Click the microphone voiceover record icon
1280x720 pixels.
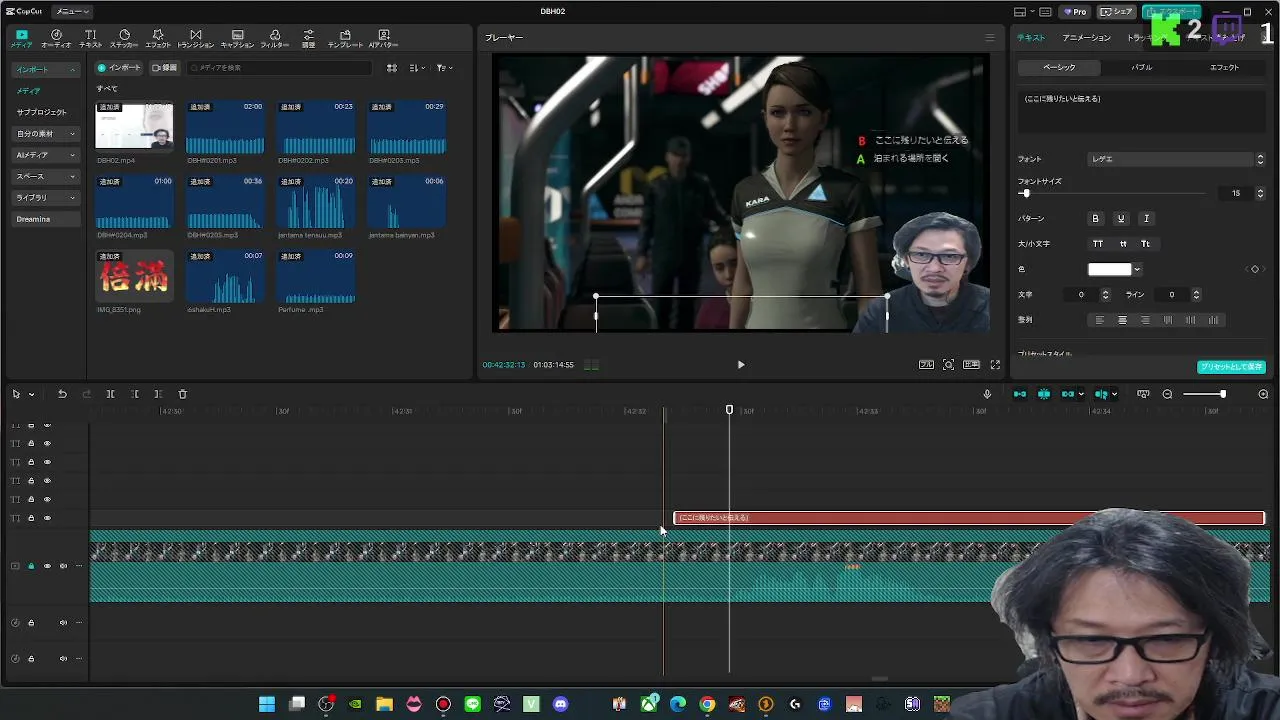coord(987,394)
